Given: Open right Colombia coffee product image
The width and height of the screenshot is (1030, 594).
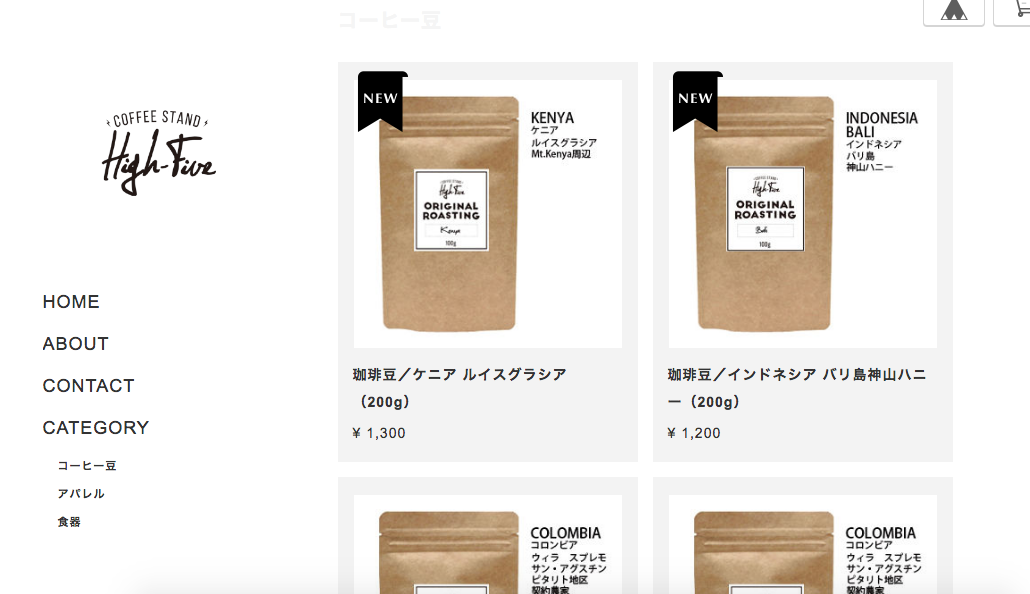Looking at the screenshot, I should [803, 545].
